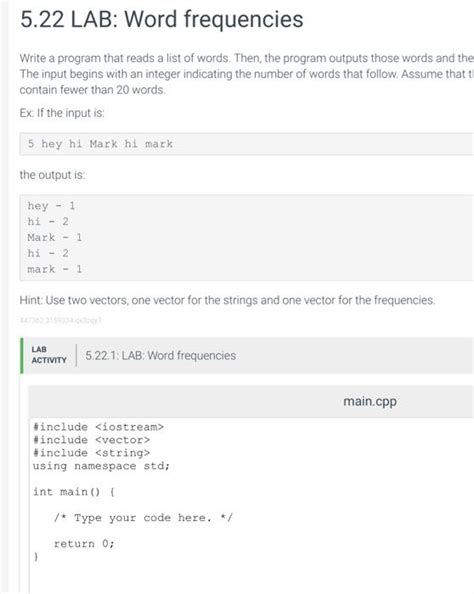Screen dimensions: 474x594
Task: Place cursor at 'Type your code here' comment
Action: [143, 517]
